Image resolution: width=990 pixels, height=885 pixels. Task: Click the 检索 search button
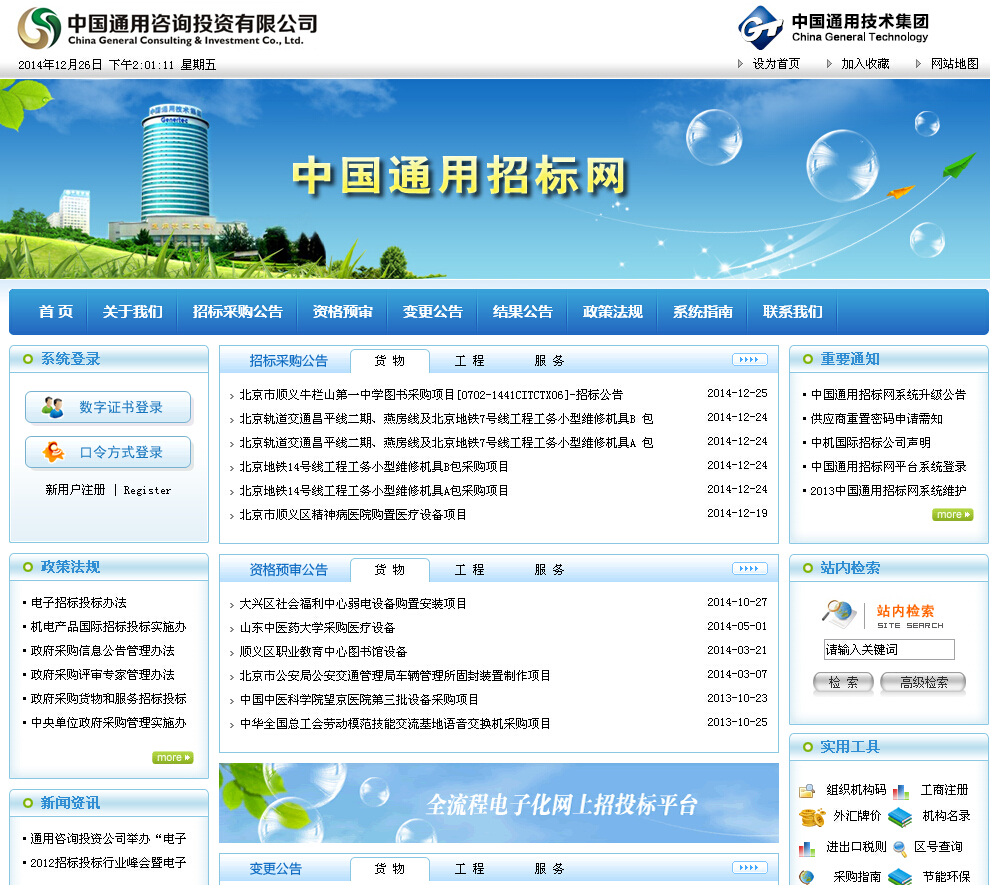tap(843, 682)
